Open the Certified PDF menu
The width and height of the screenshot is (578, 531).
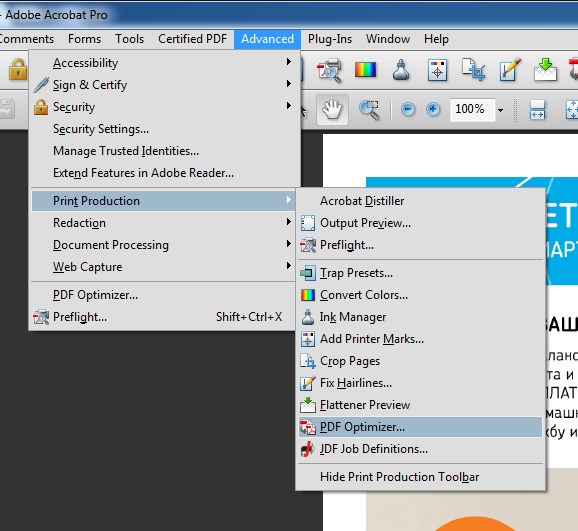click(x=192, y=39)
